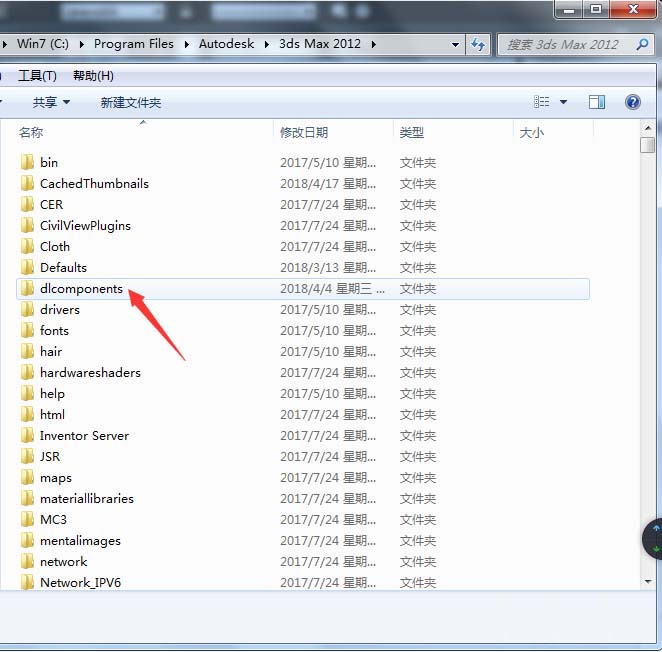Click the scrollbar up arrow
662x652 pixels.
(648, 128)
